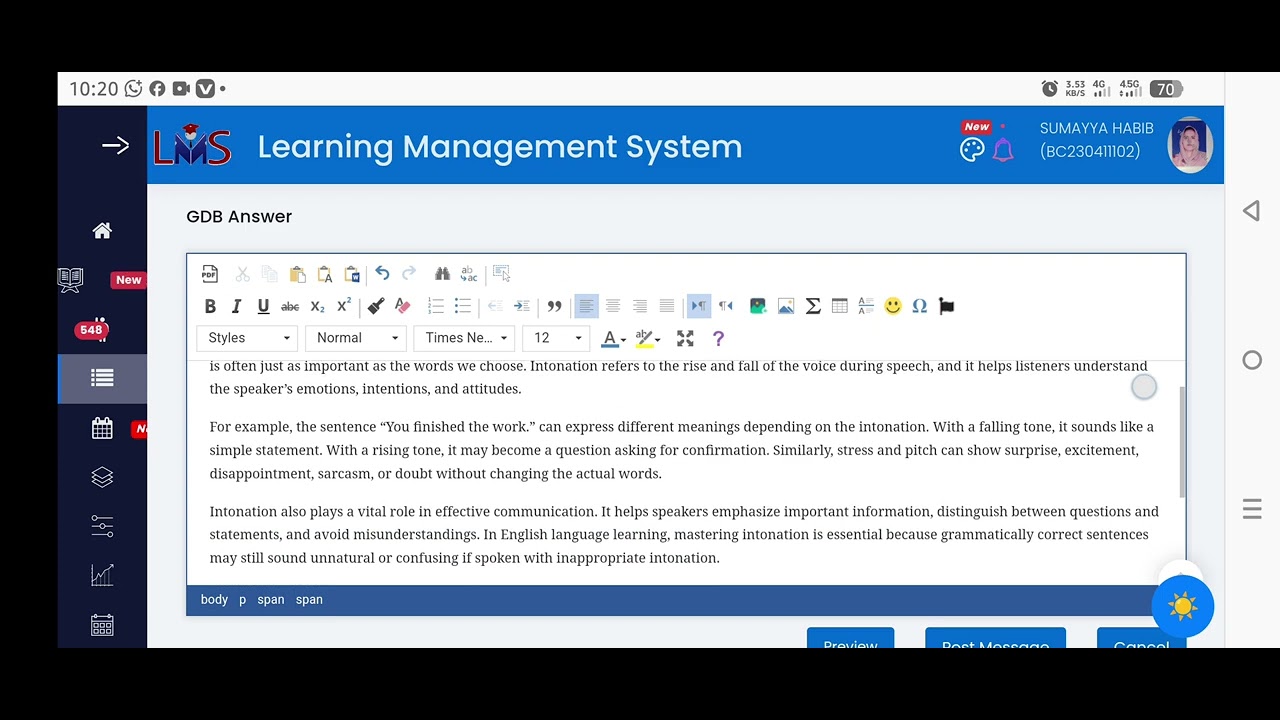Increase indent of paragraph
This screenshot has height=720, width=1280.
tap(522, 306)
